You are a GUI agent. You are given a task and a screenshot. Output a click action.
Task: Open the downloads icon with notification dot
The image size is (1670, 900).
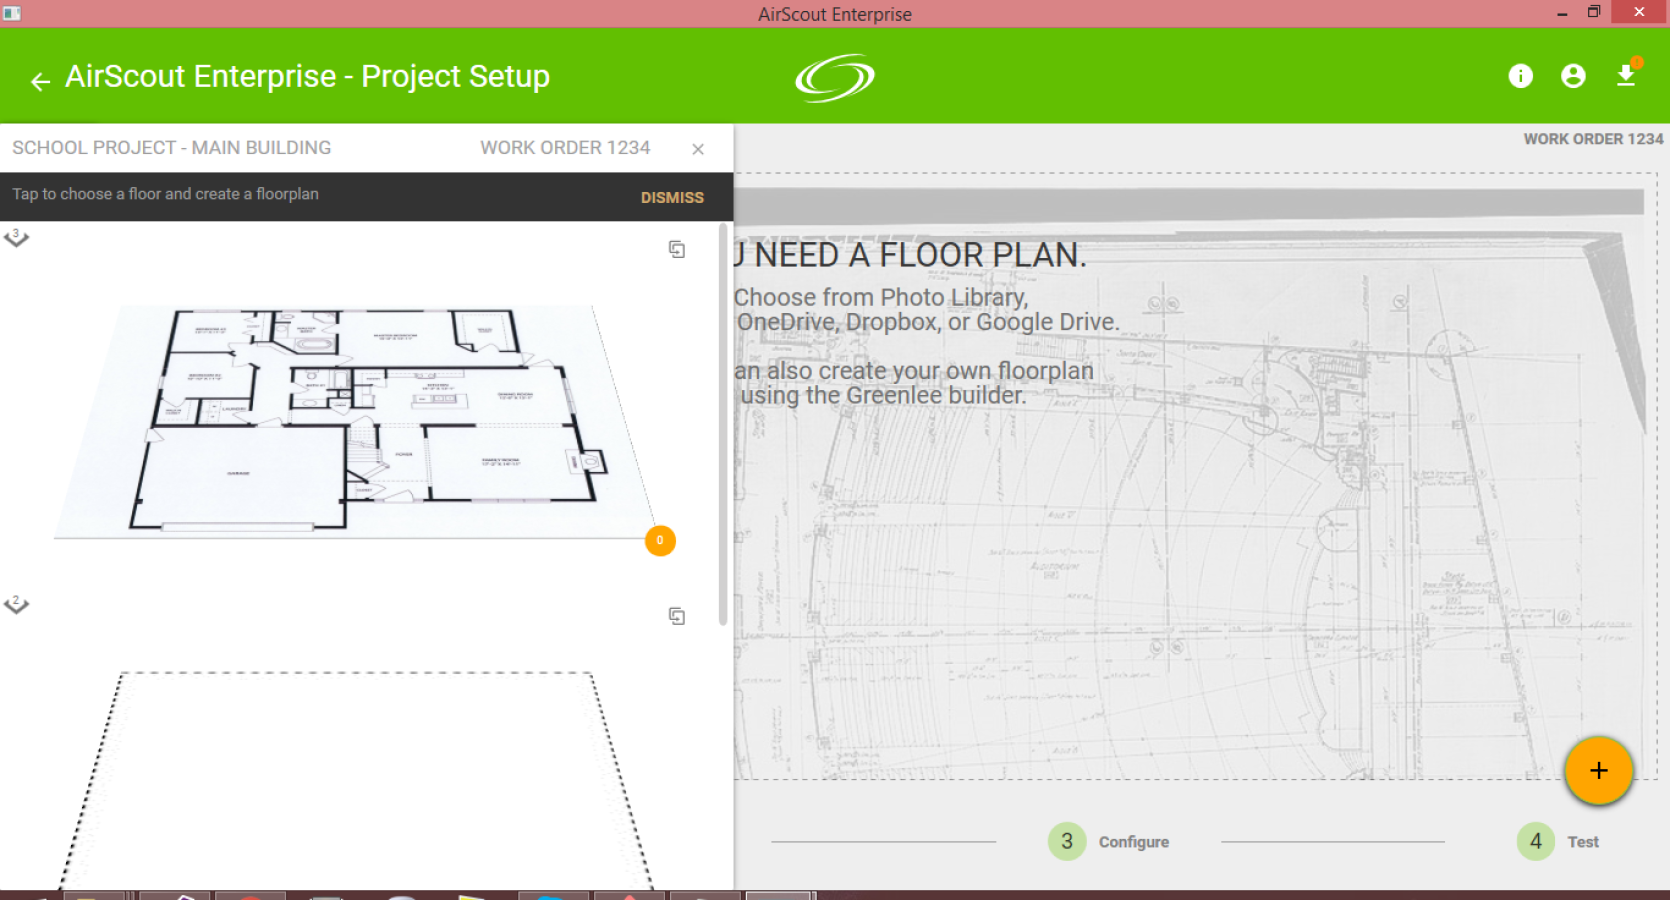1627,74
